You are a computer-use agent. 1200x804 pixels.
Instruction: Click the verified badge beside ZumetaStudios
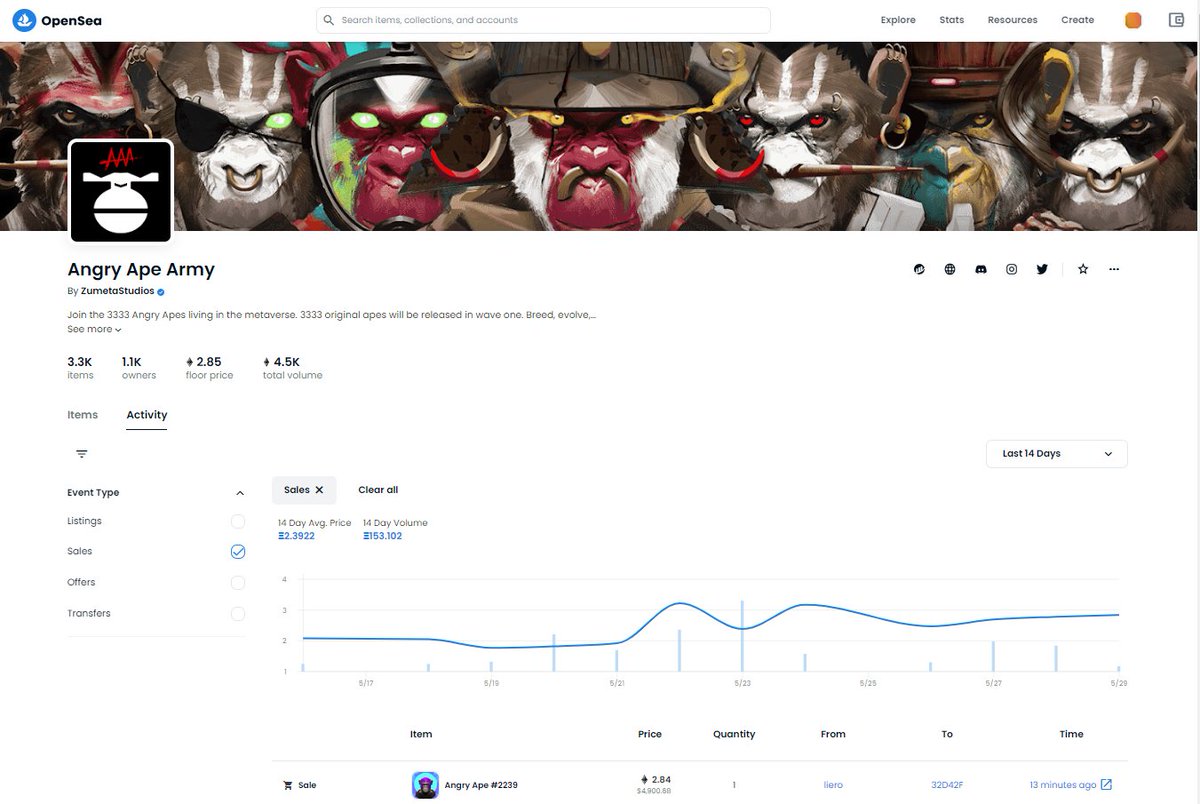(x=161, y=292)
